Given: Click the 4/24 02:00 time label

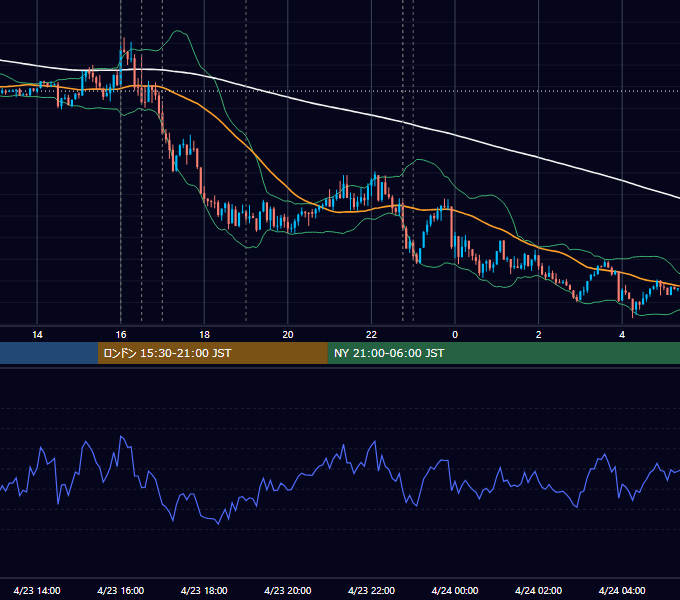Looking at the screenshot, I should 538,590.
